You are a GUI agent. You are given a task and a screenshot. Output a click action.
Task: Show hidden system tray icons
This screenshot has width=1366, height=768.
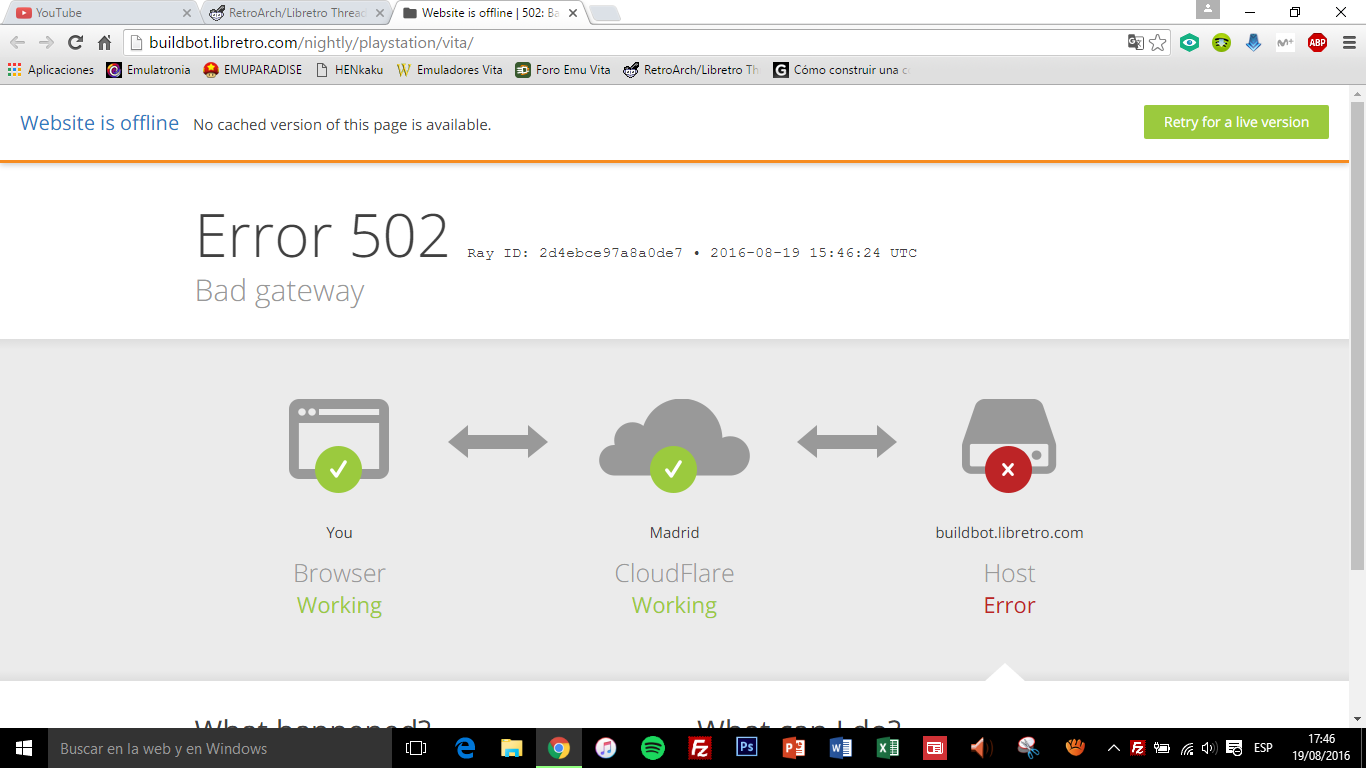(x=1113, y=748)
